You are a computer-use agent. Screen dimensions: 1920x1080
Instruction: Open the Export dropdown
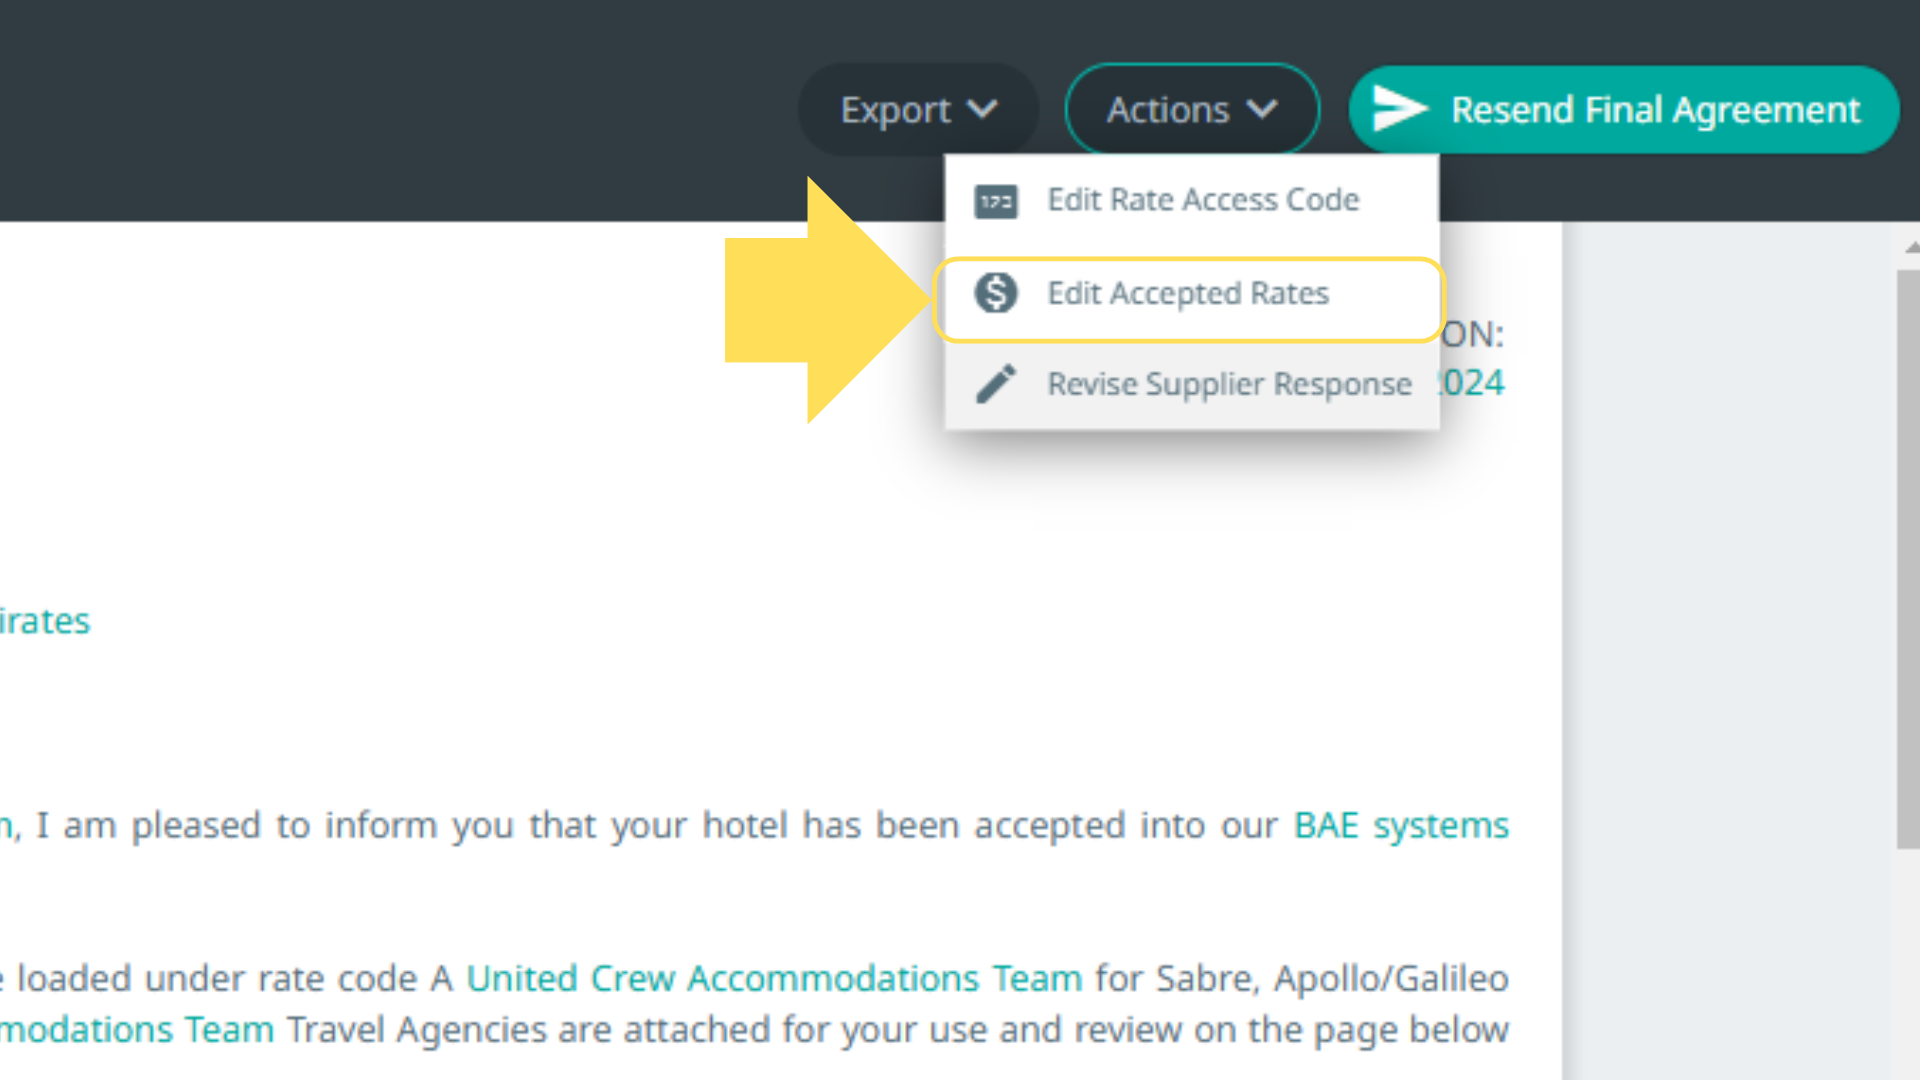point(917,109)
